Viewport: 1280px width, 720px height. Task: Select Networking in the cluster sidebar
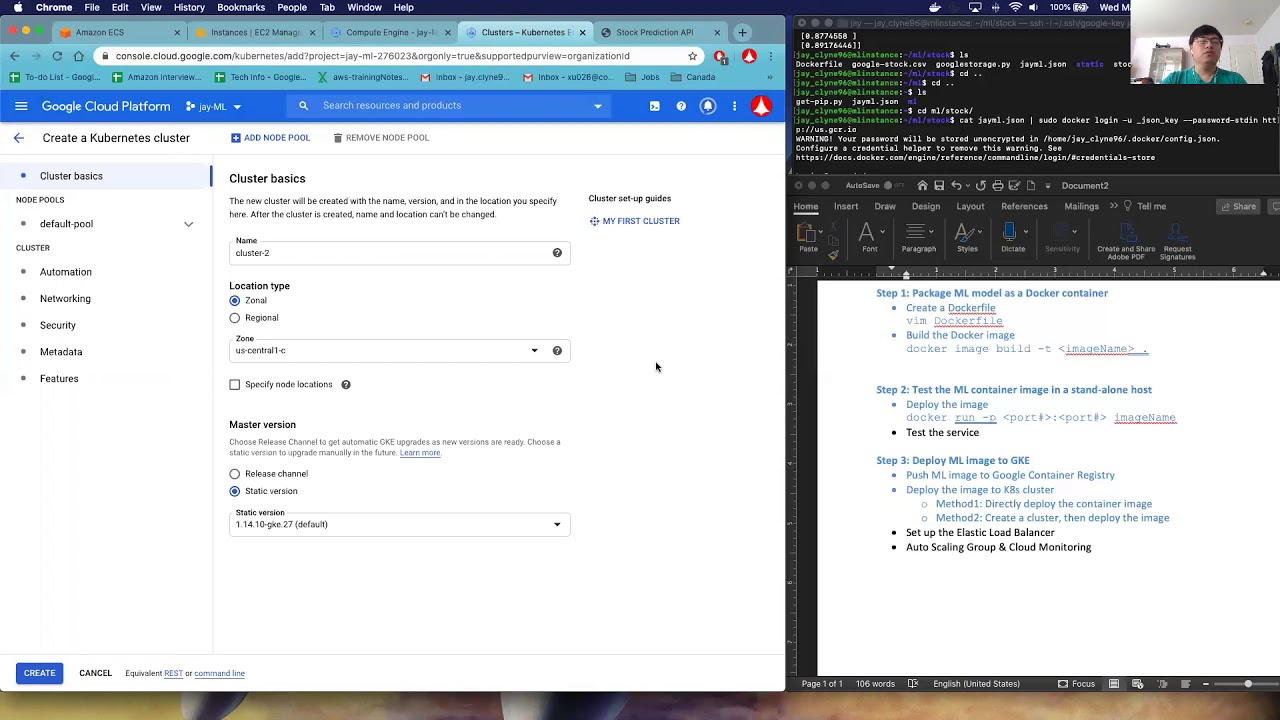[x=65, y=299]
